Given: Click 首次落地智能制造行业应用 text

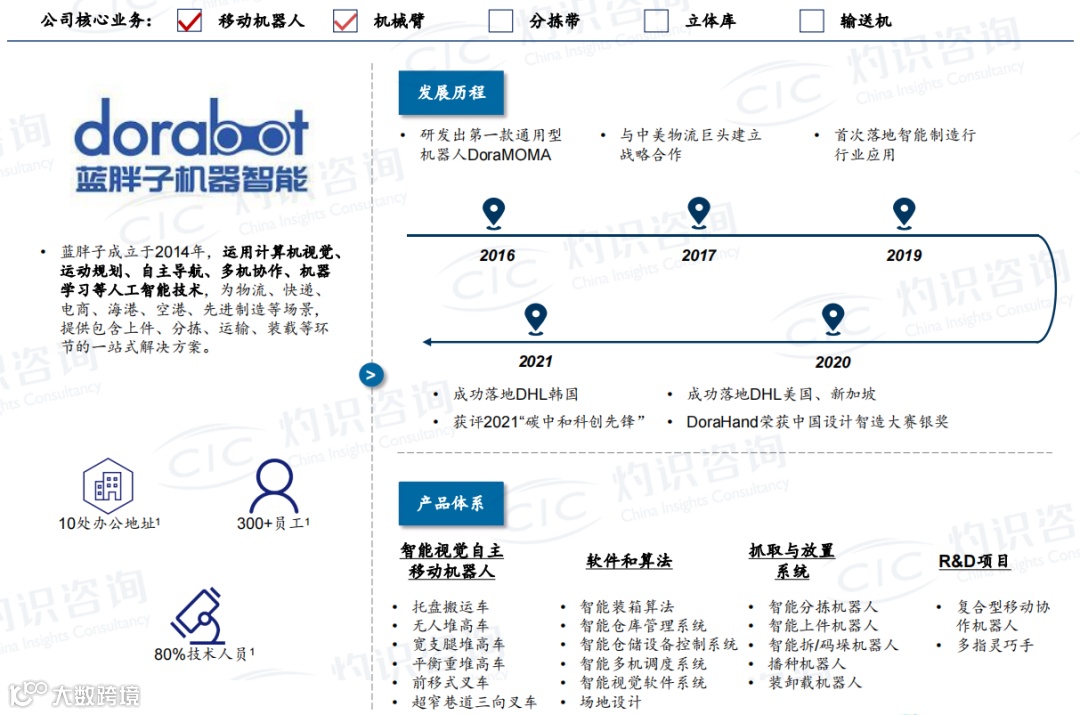Looking at the screenshot, I should [x=905, y=145].
